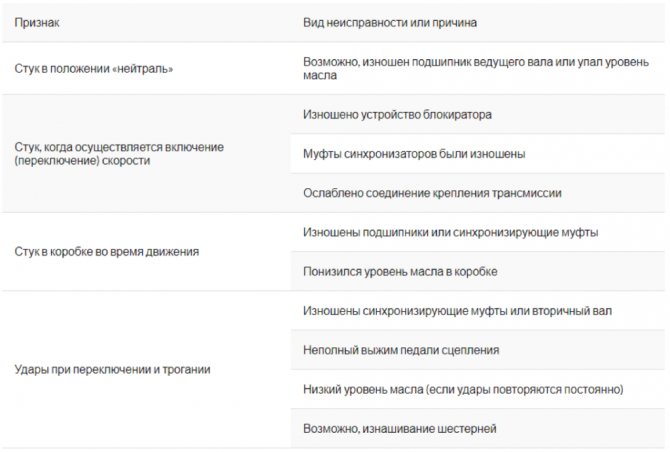
Task: Select 'Понизился уровень масла в коробке'
Action: pyautogui.click(x=400, y=271)
